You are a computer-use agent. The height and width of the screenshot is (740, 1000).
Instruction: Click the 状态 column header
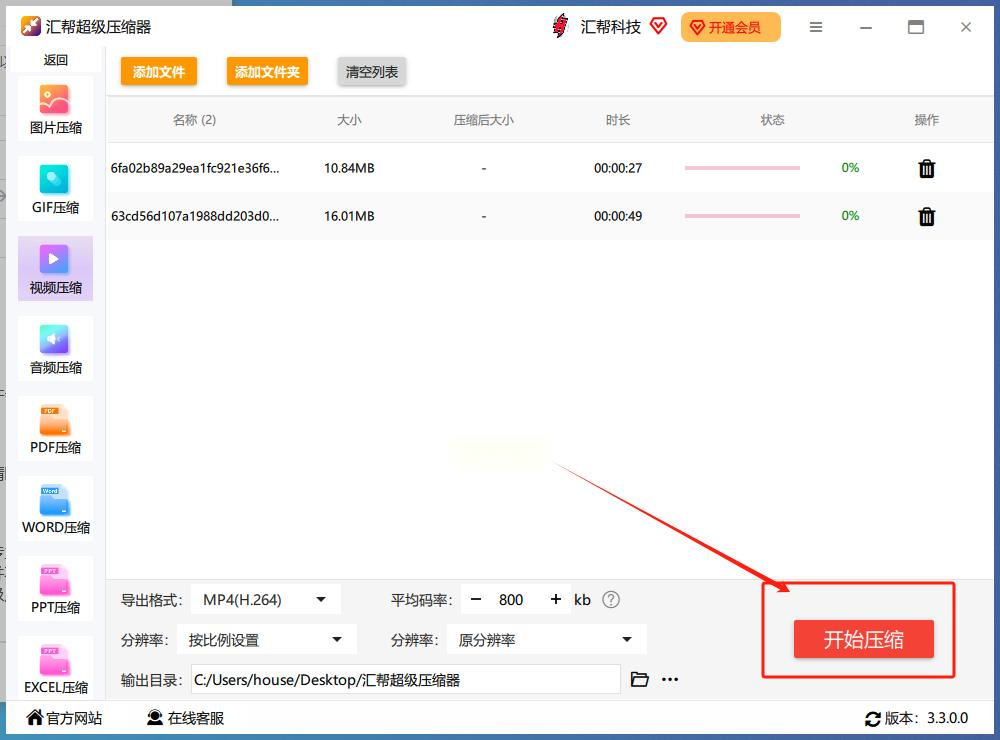(x=772, y=120)
